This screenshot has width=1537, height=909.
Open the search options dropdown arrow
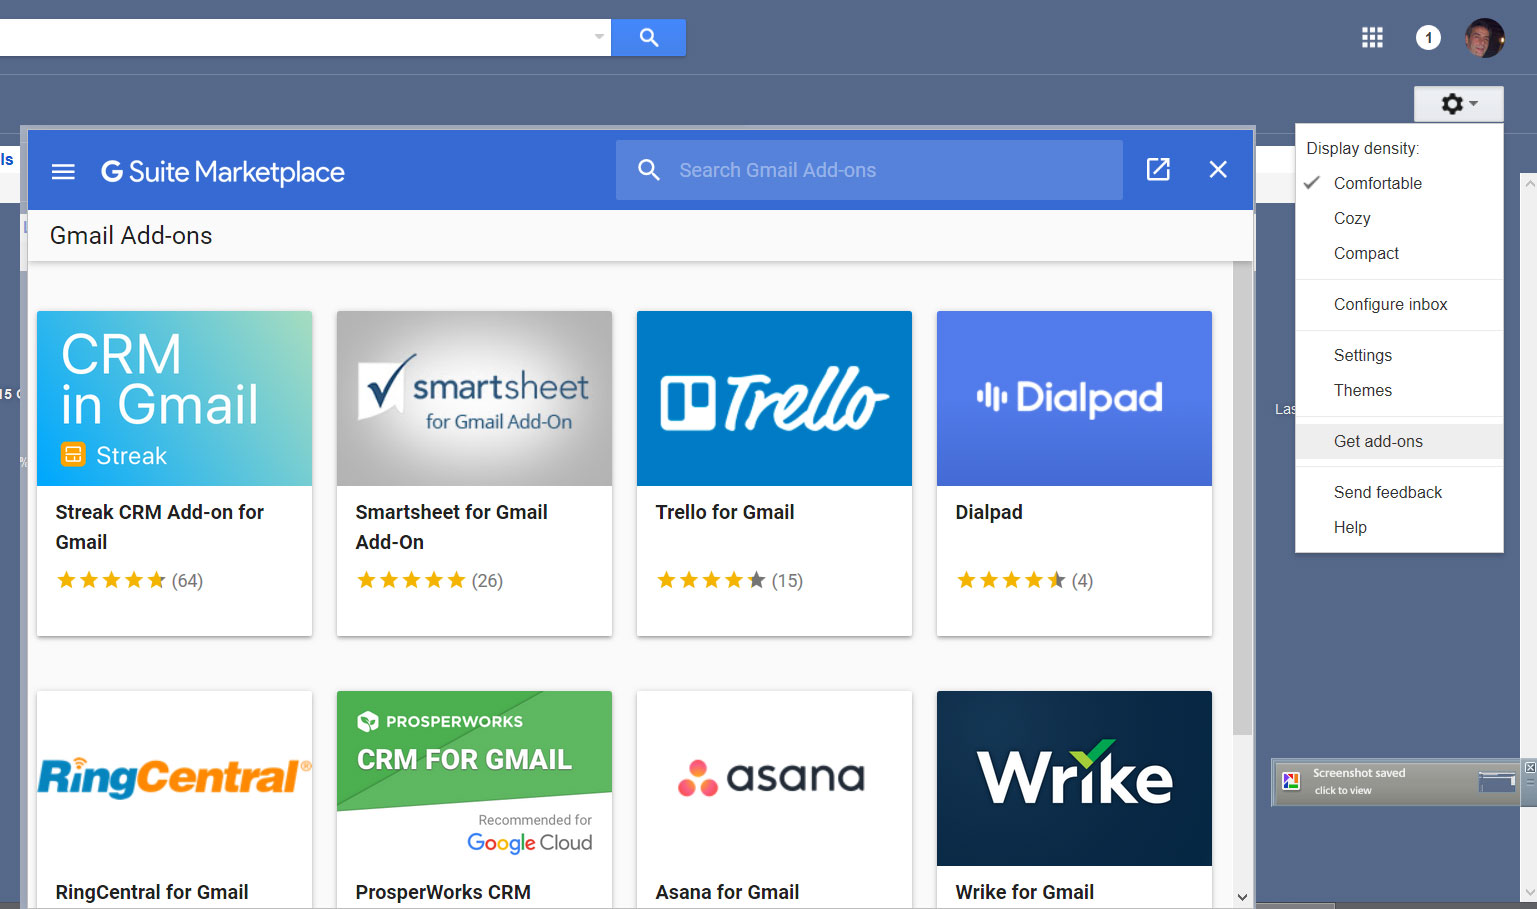(x=599, y=37)
